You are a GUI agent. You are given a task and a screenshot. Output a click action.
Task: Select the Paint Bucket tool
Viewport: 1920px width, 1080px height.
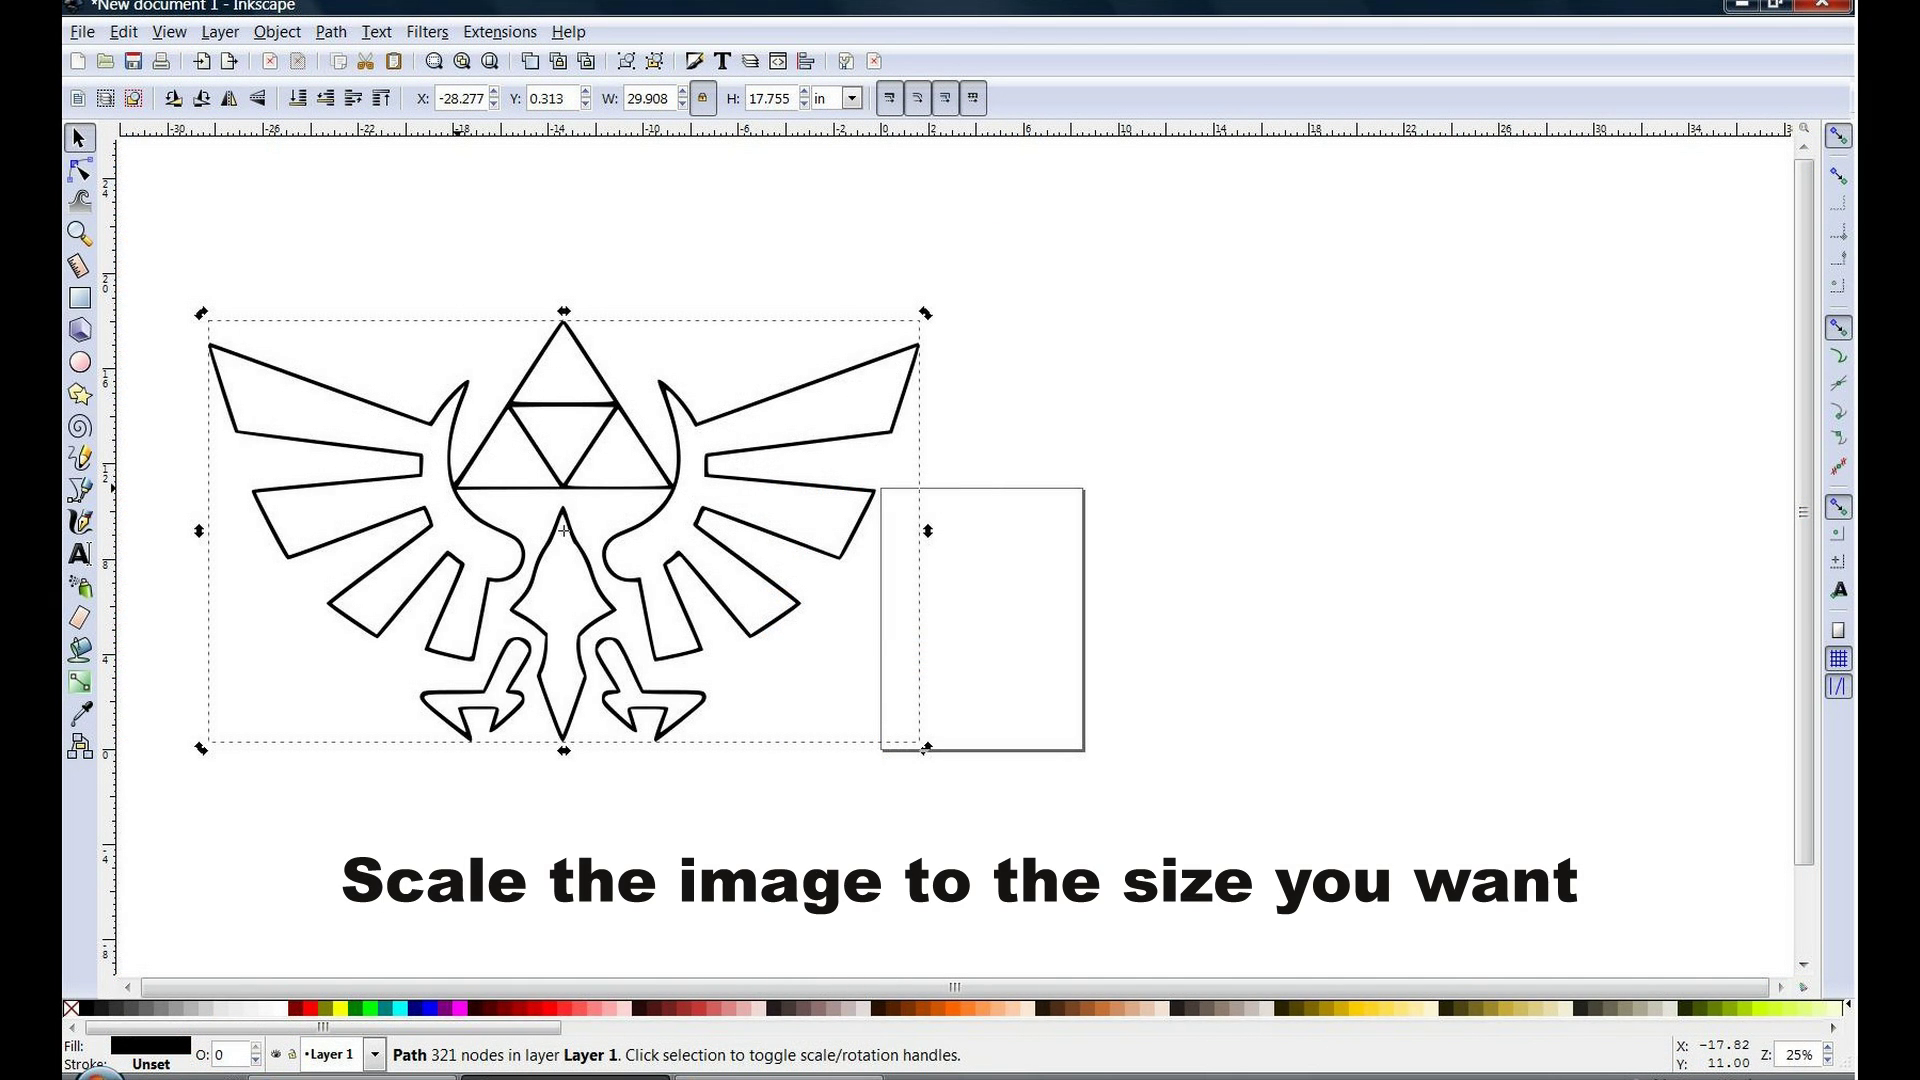pyautogui.click(x=79, y=649)
